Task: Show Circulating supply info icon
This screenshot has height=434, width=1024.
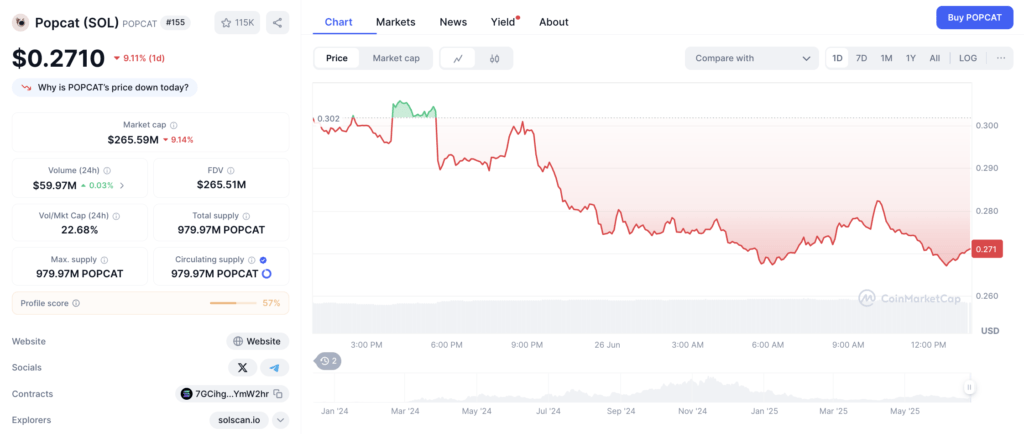Action: [251, 260]
